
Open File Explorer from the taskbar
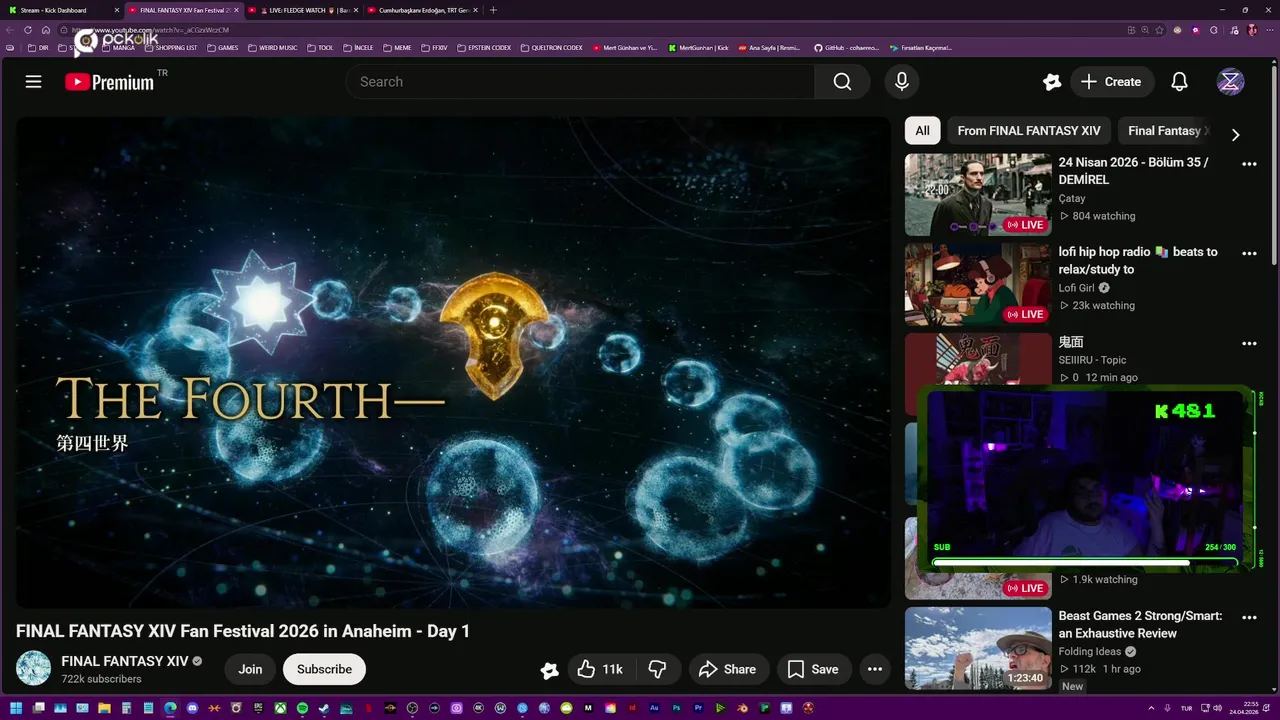(104, 708)
